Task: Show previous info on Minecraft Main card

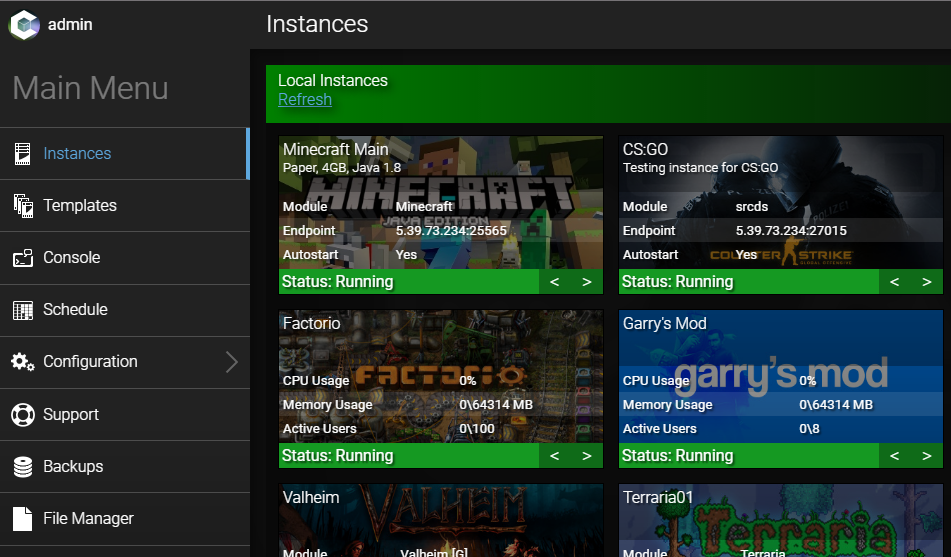Action: [x=554, y=282]
